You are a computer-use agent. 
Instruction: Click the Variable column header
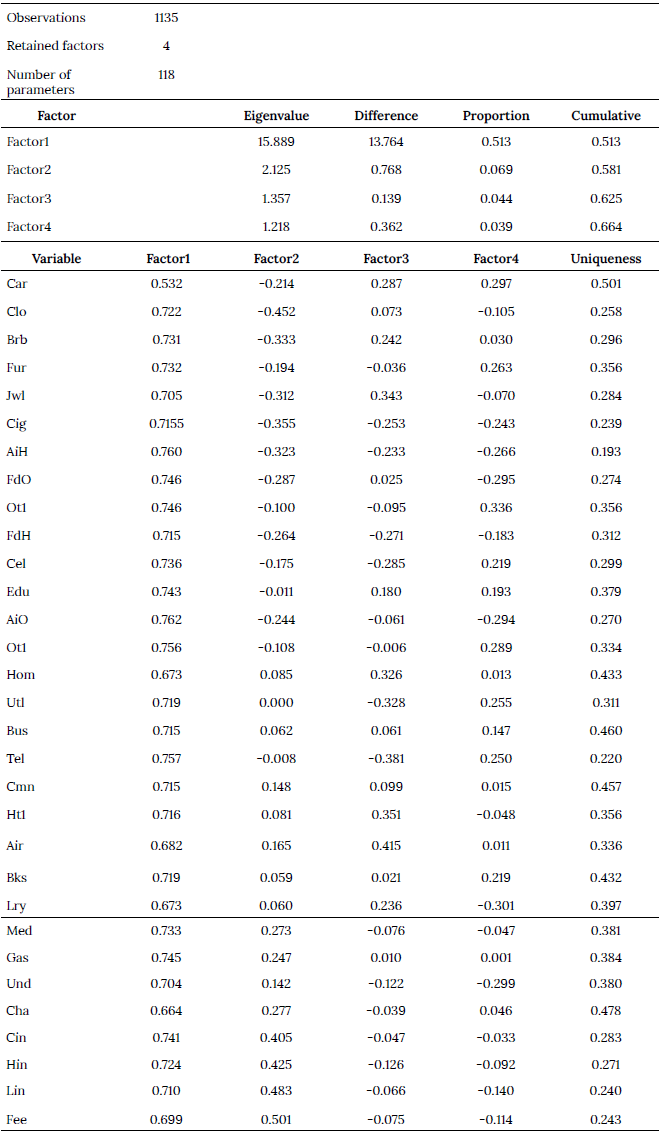[x=56, y=259]
